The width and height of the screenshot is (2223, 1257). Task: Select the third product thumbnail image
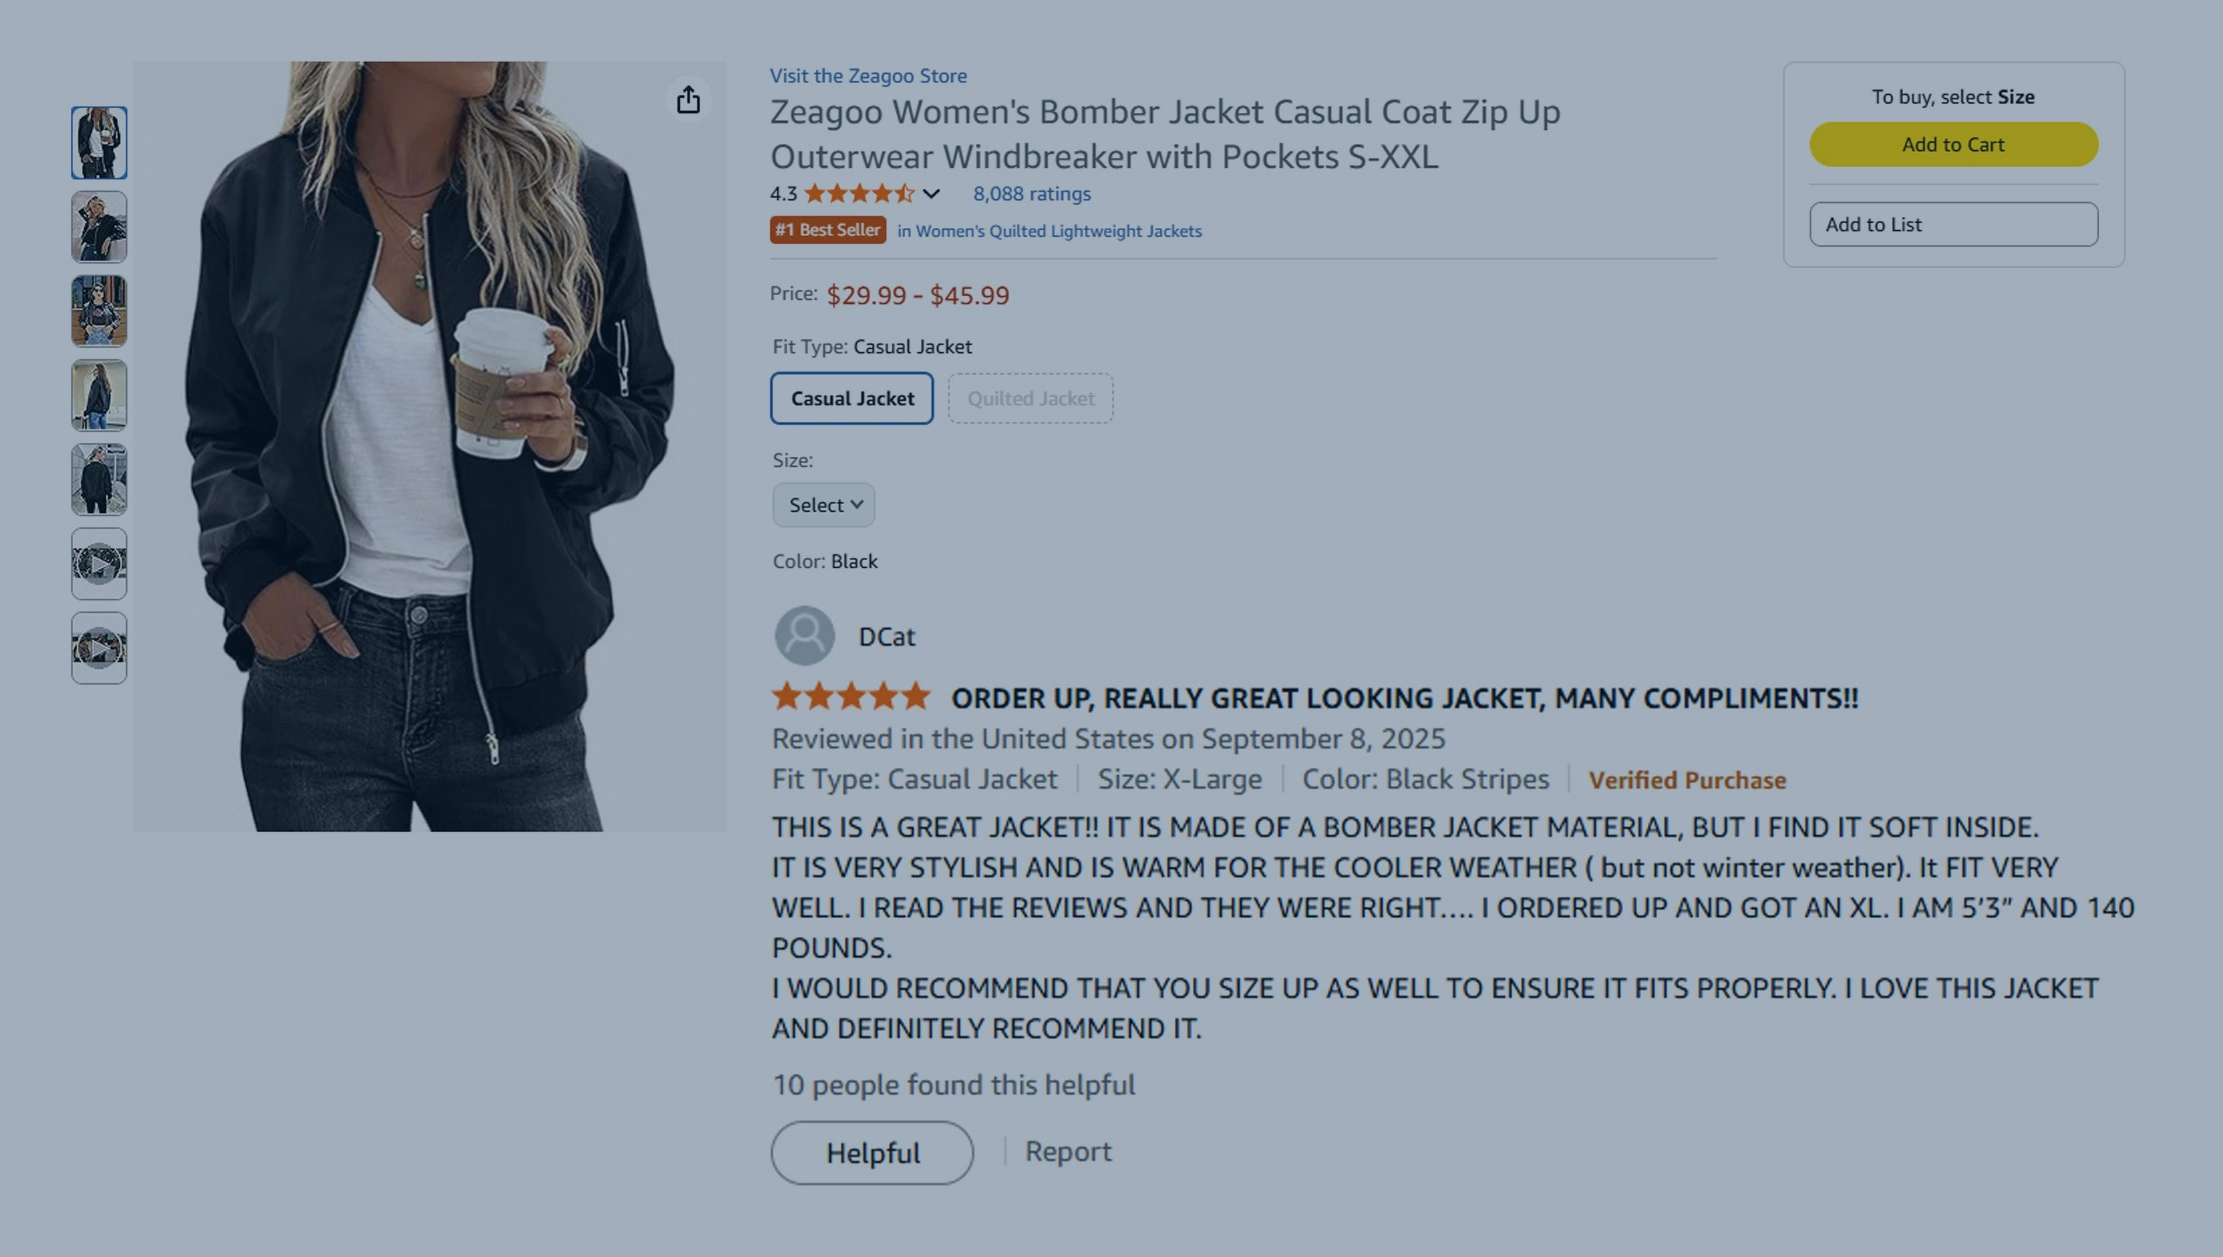coord(99,311)
